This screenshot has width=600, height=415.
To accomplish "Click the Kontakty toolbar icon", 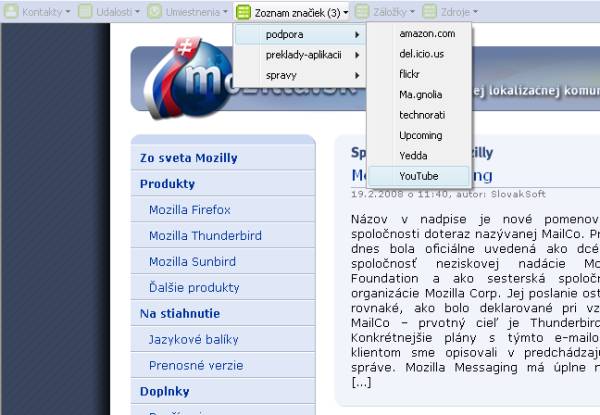I will click(x=11, y=11).
